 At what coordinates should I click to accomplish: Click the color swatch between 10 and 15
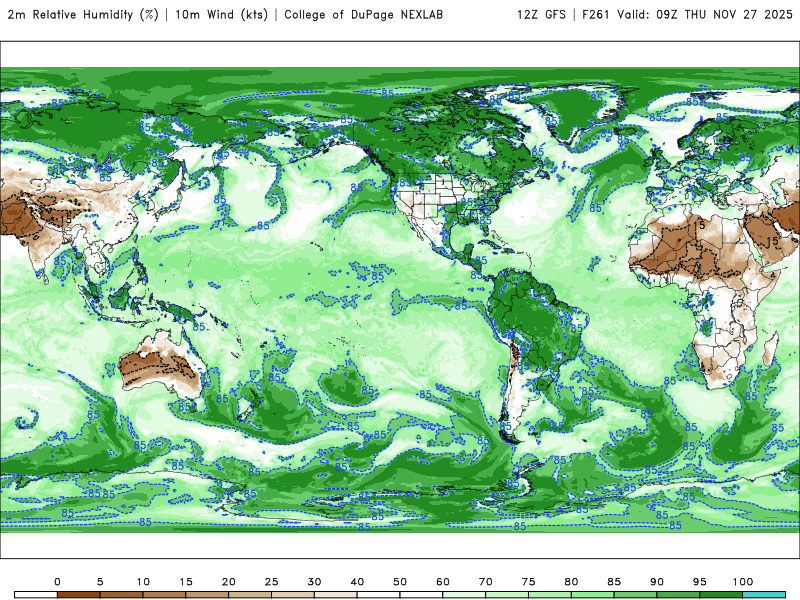tap(164, 595)
